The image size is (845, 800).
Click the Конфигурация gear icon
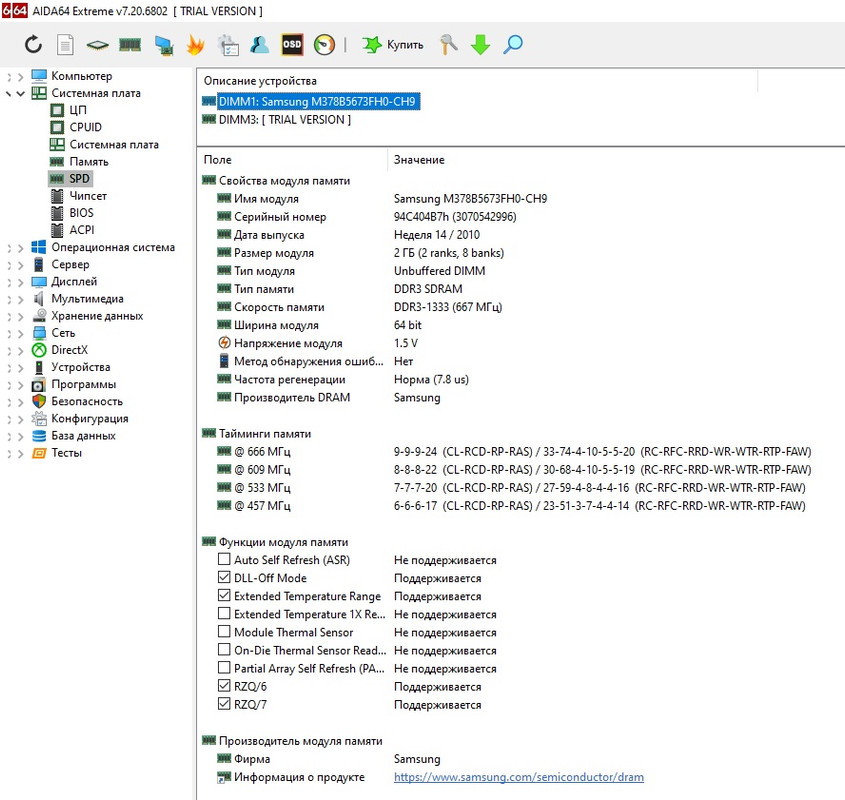tap(39, 419)
